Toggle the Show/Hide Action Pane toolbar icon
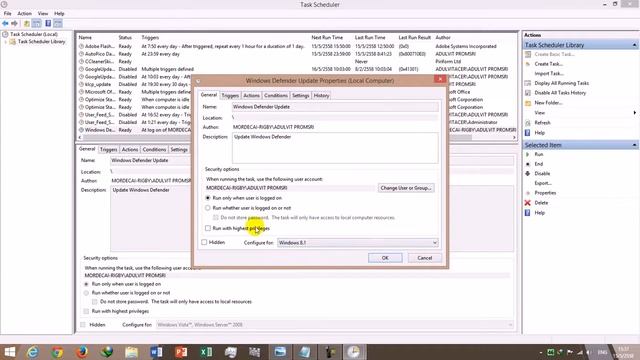Image resolution: width=640 pixels, height=360 pixels. click(x=58, y=24)
